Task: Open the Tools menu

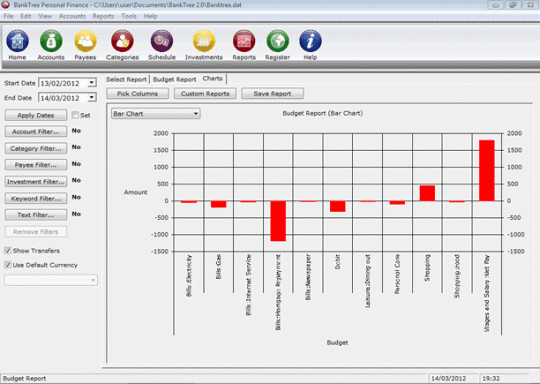Action: pyautogui.click(x=129, y=16)
